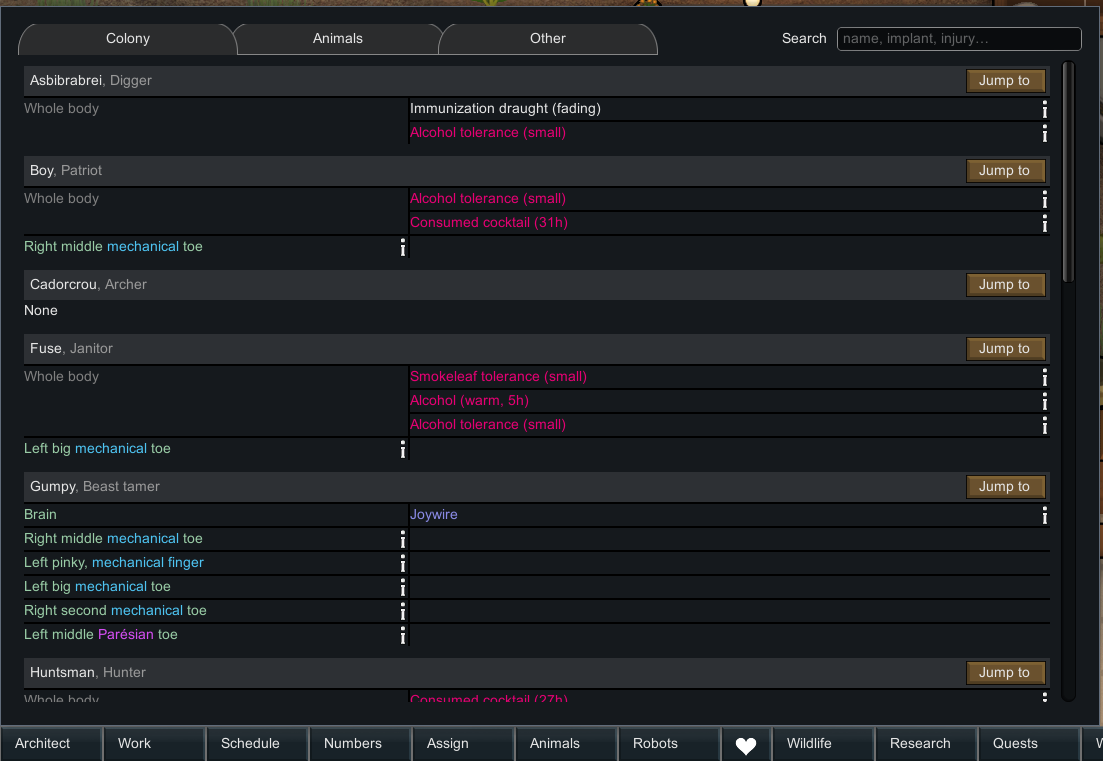Switch to the Animals tab at top
The image size is (1103, 761).
click(338, 39)
